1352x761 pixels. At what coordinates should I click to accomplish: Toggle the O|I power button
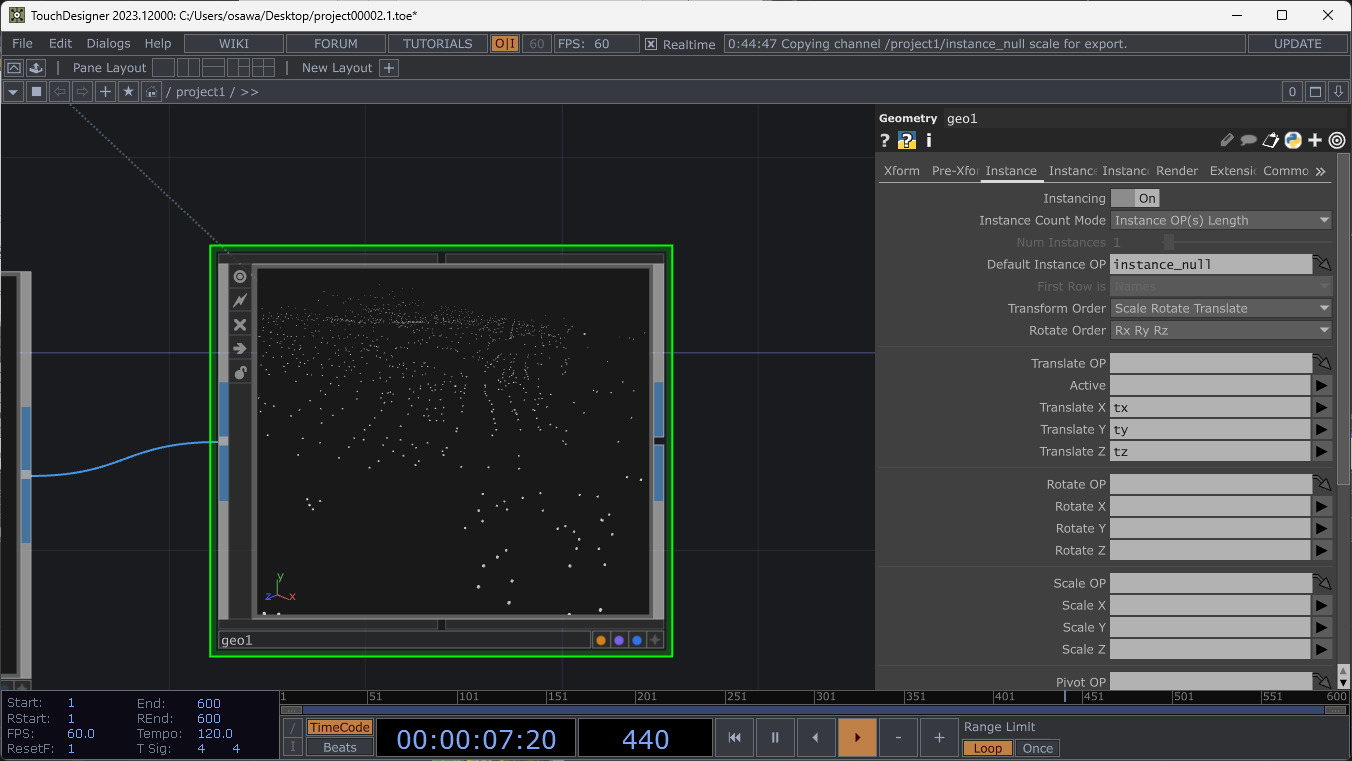[x=505, y=44]
